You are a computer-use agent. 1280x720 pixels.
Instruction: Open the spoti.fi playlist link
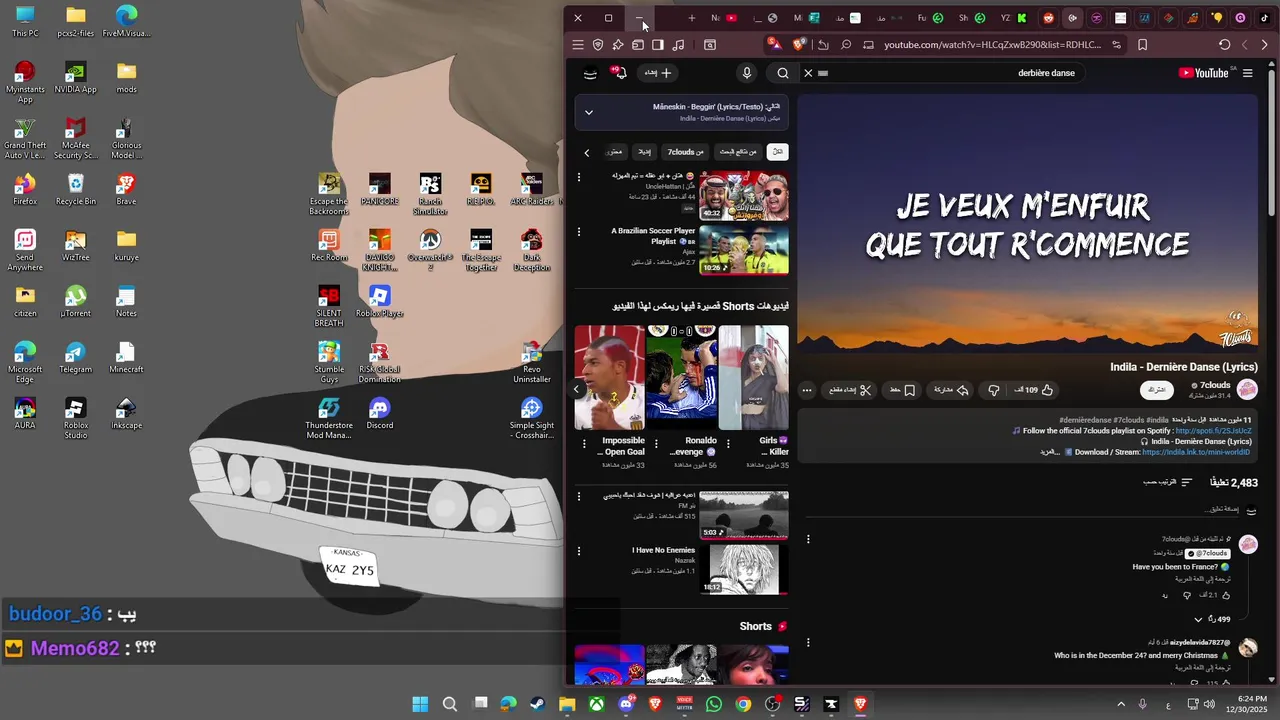[x=1213, y=431]
